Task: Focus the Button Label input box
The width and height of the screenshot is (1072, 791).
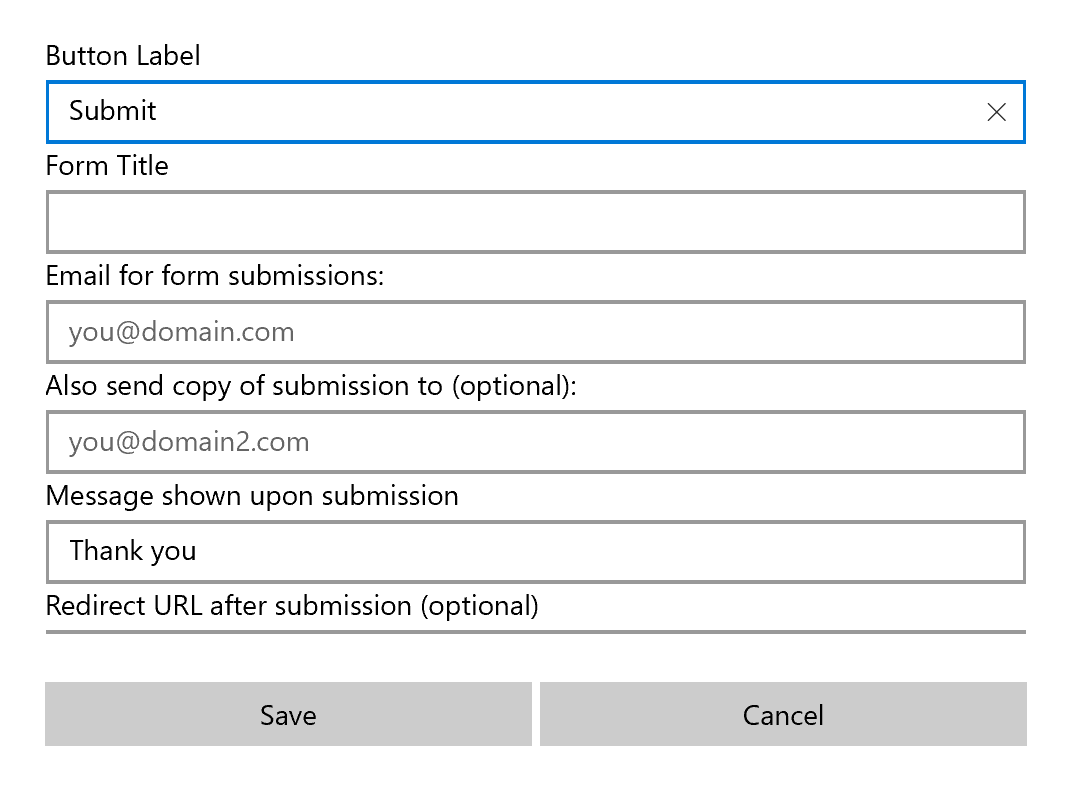Action: click(535, 112)
